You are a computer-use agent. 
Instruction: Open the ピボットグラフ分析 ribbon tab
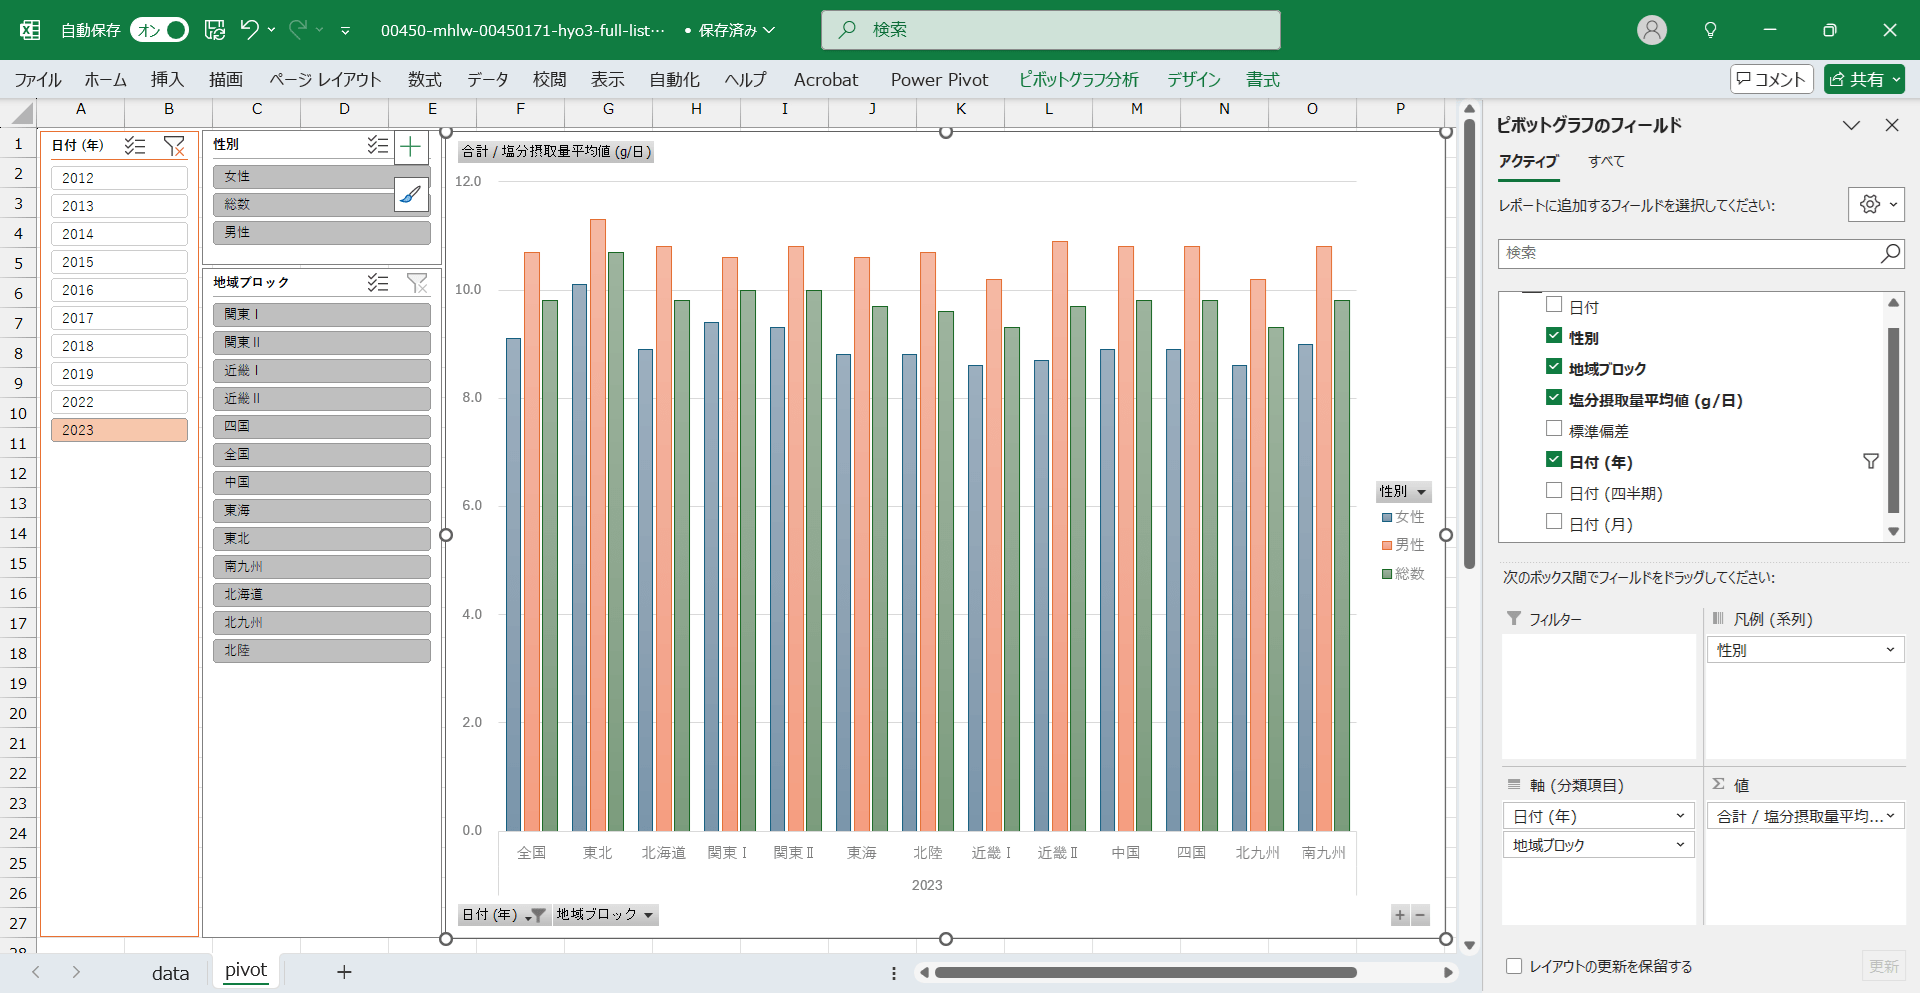tap(1078, 80)
